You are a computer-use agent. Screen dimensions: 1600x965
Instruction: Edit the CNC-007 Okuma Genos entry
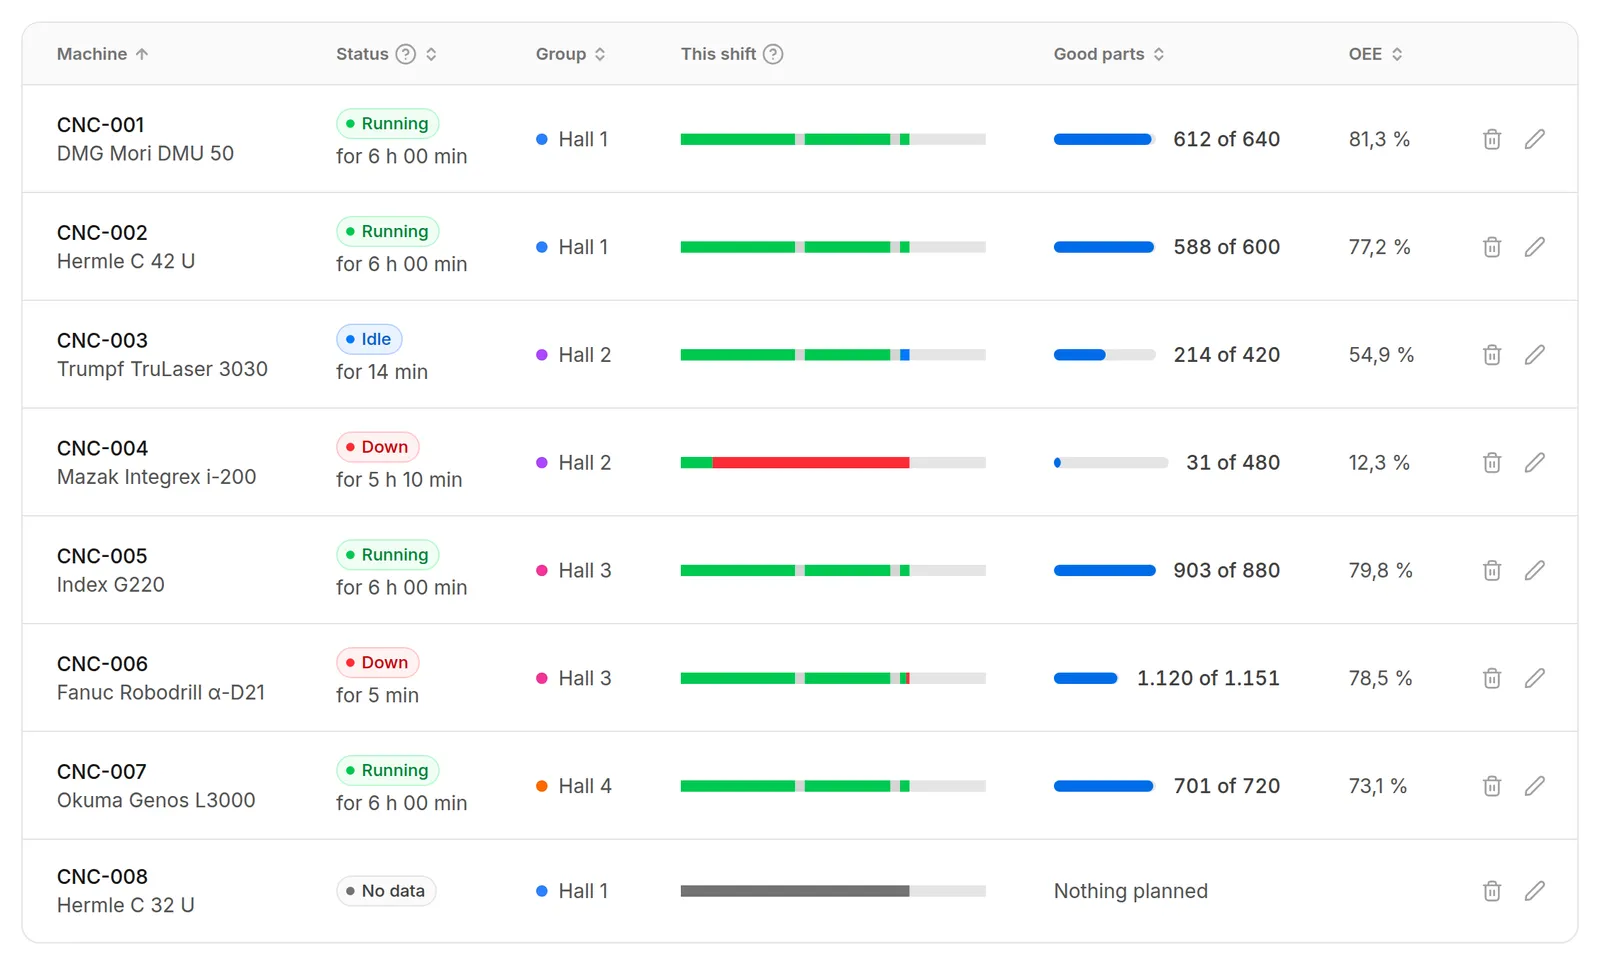pyautogui.click(x=1534, y=787)
